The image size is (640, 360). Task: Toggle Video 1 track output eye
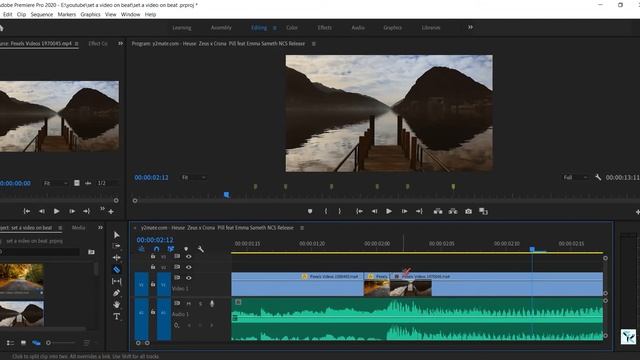189,278
